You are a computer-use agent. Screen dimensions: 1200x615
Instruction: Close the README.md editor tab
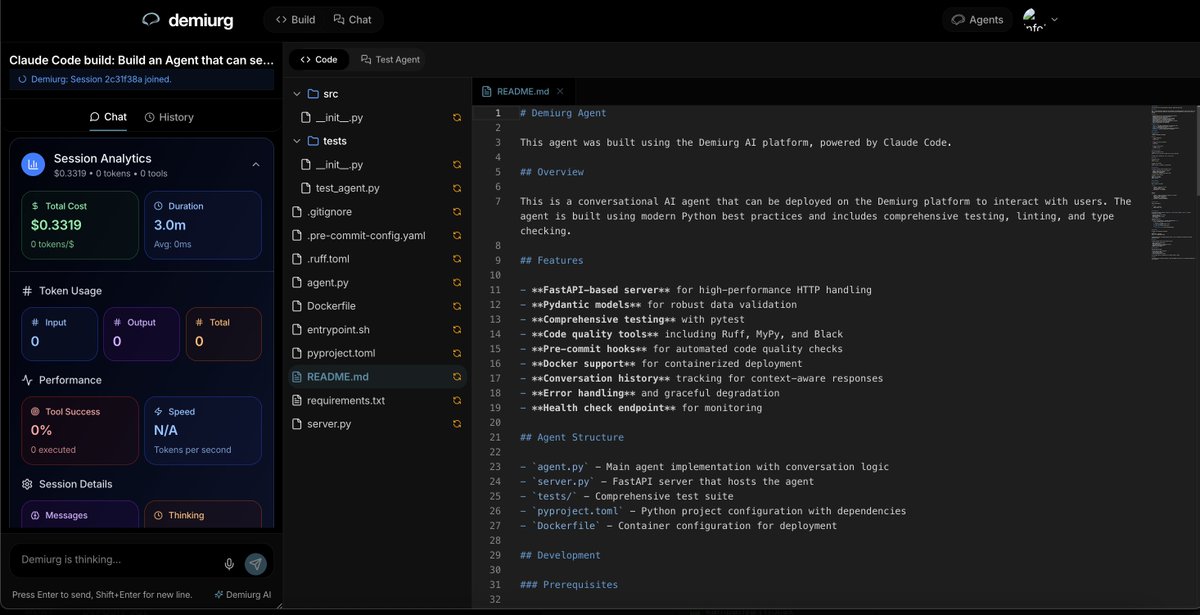(560, 91)
